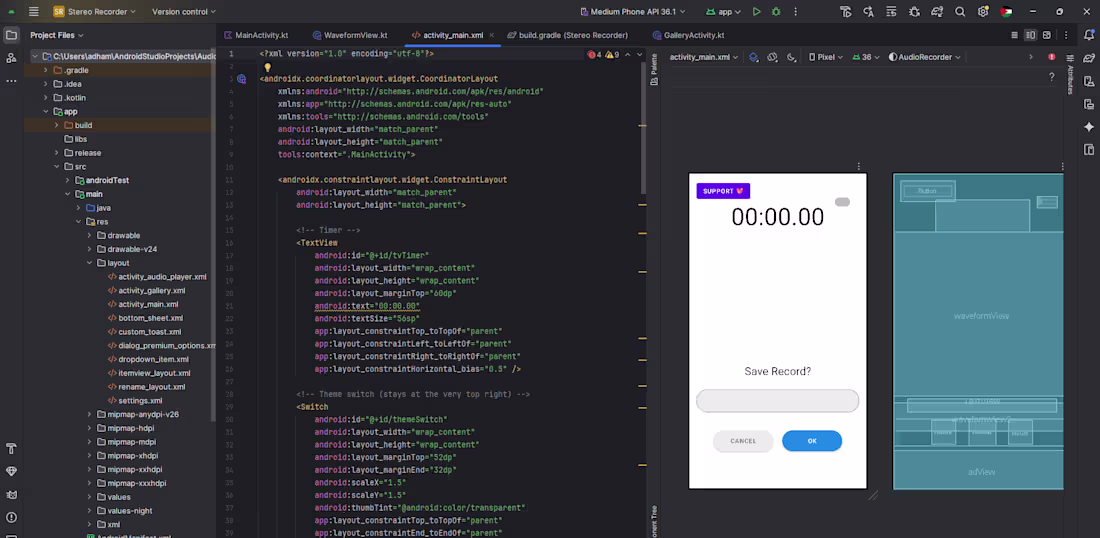Switch editor to Code-only view mode
Image resolution: width=1100 pixels, height=538 pixels.
pyautogui.click(x=1014, y=35)
